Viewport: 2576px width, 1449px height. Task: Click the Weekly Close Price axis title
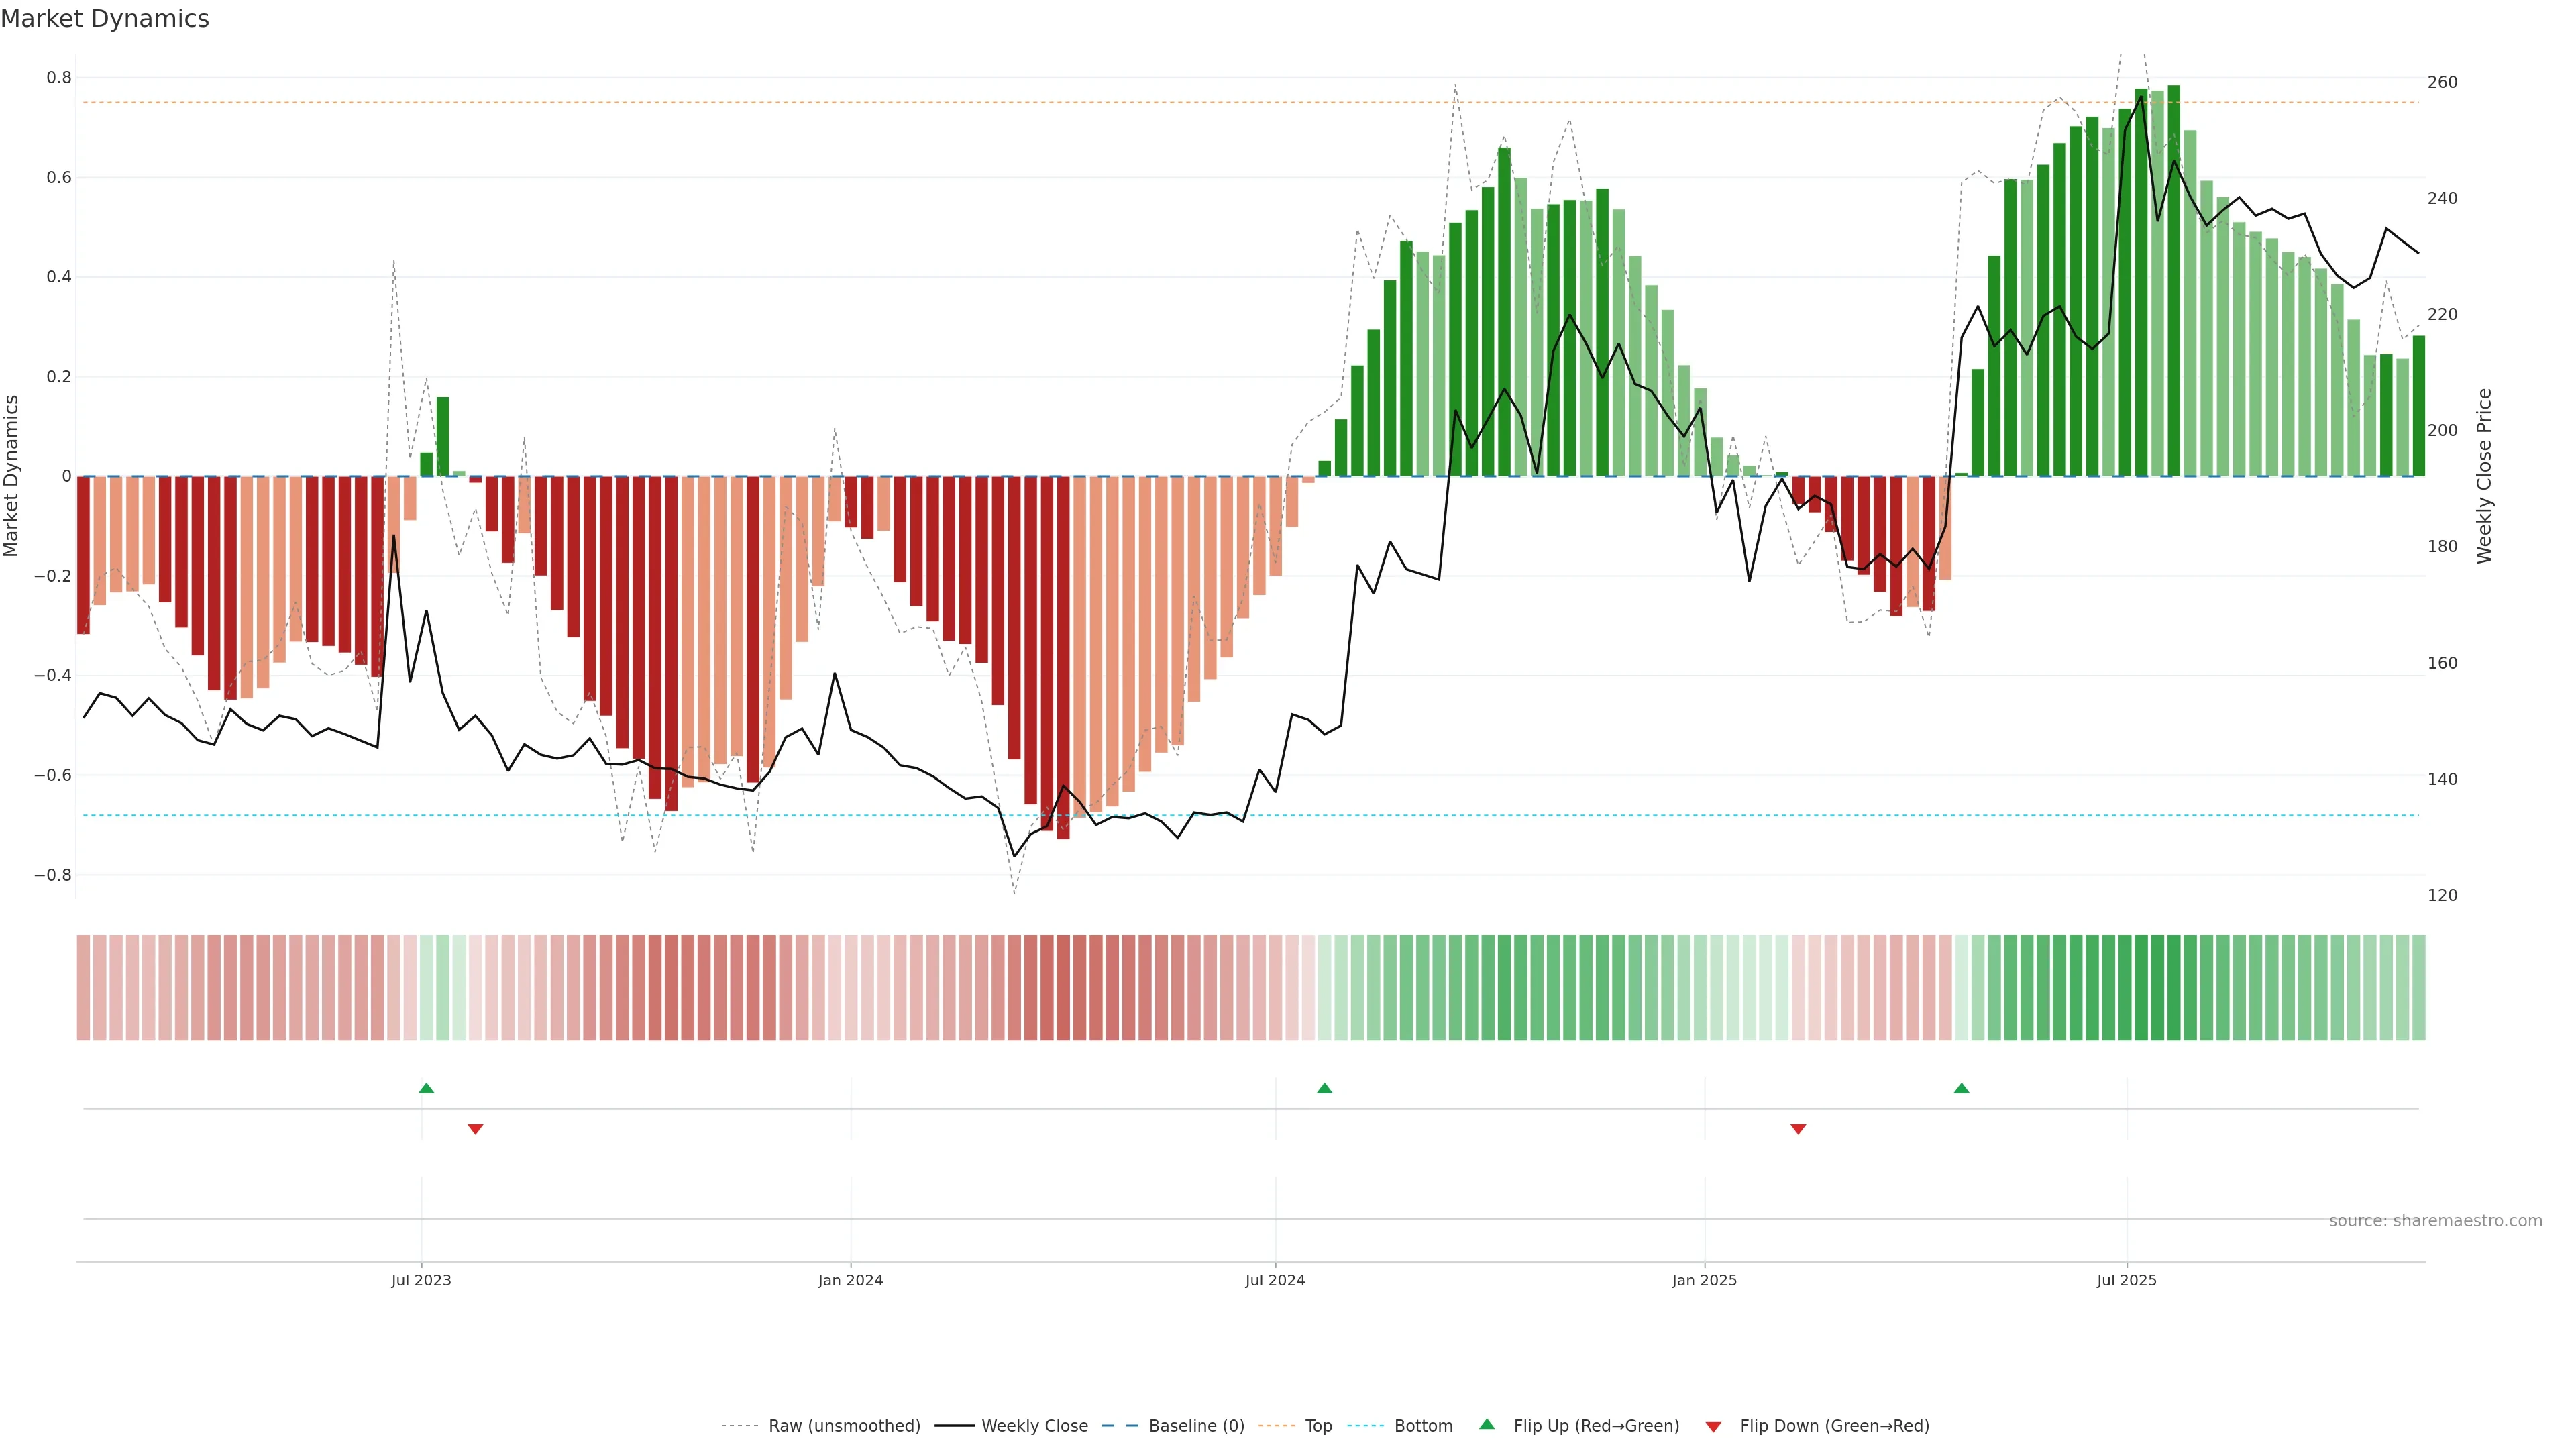click(2484, 476)
